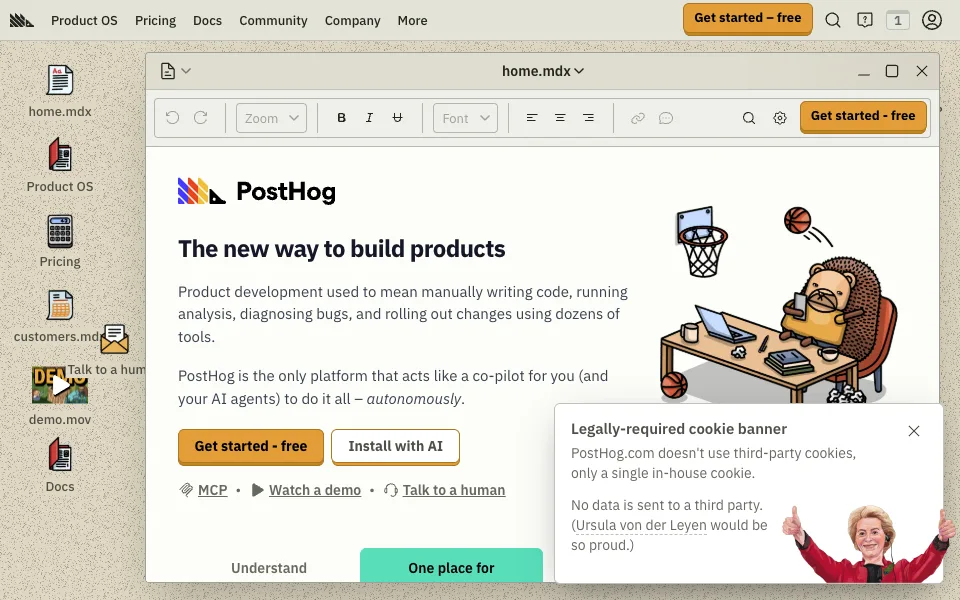Align text right
Image resolution: width=960 pixels, height=600 pixels.
tap(588, 118)
